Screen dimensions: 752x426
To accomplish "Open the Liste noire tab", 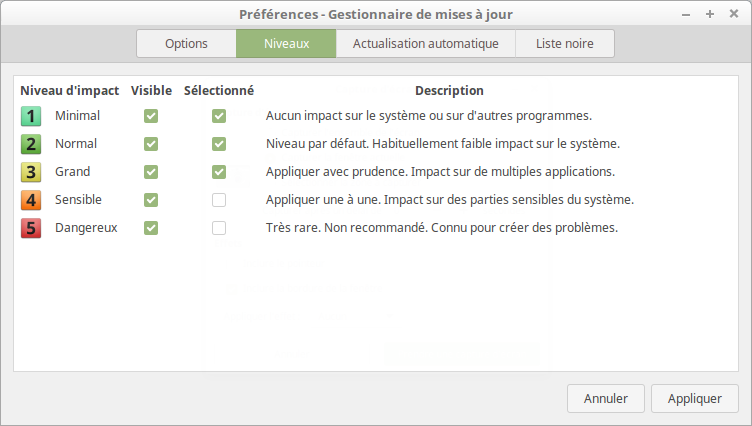I will [x=565, y=44].
